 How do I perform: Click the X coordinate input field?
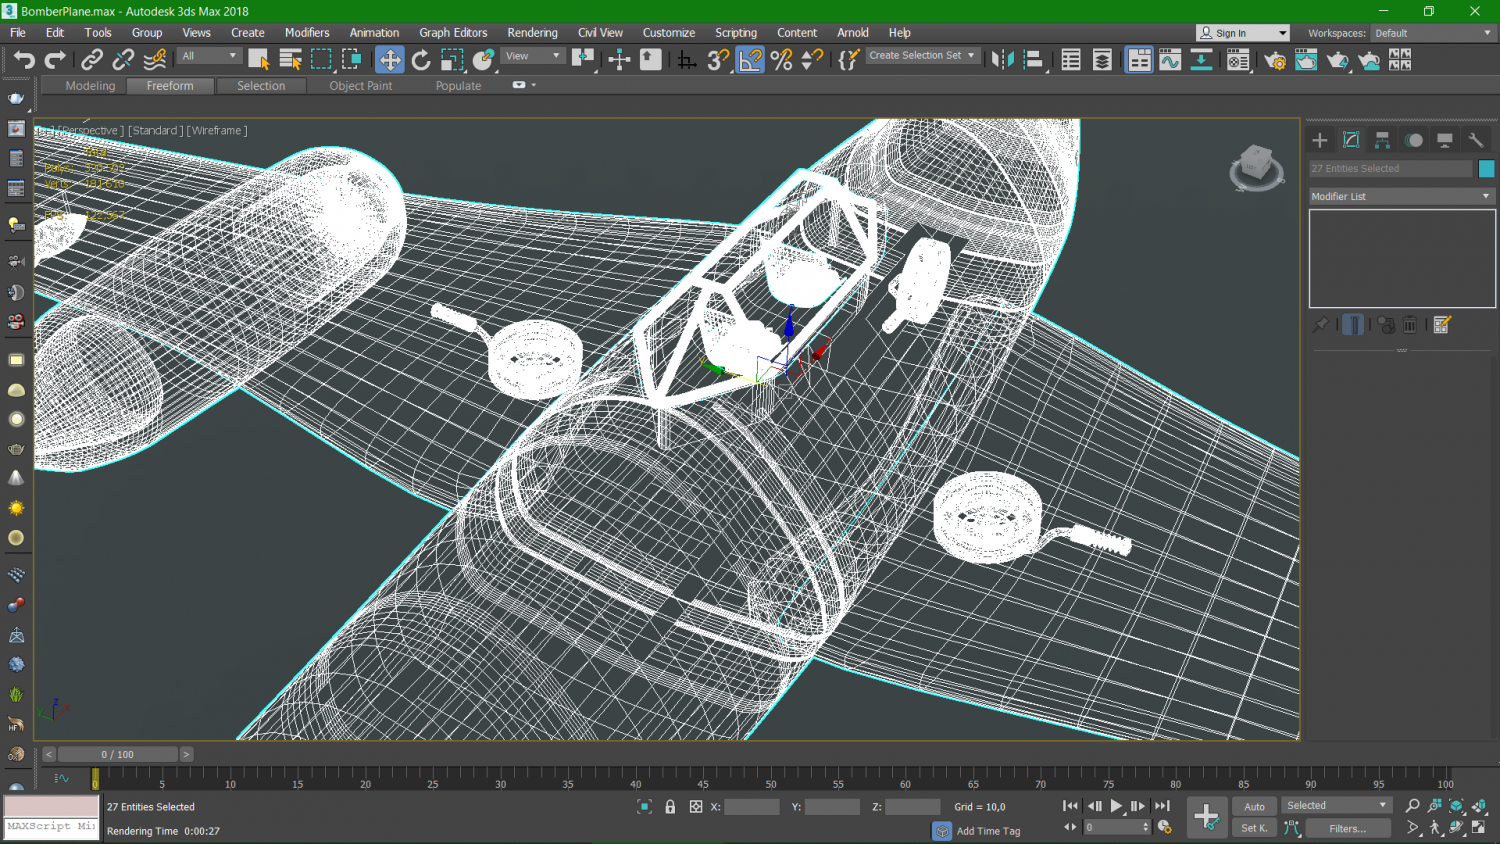751,806
